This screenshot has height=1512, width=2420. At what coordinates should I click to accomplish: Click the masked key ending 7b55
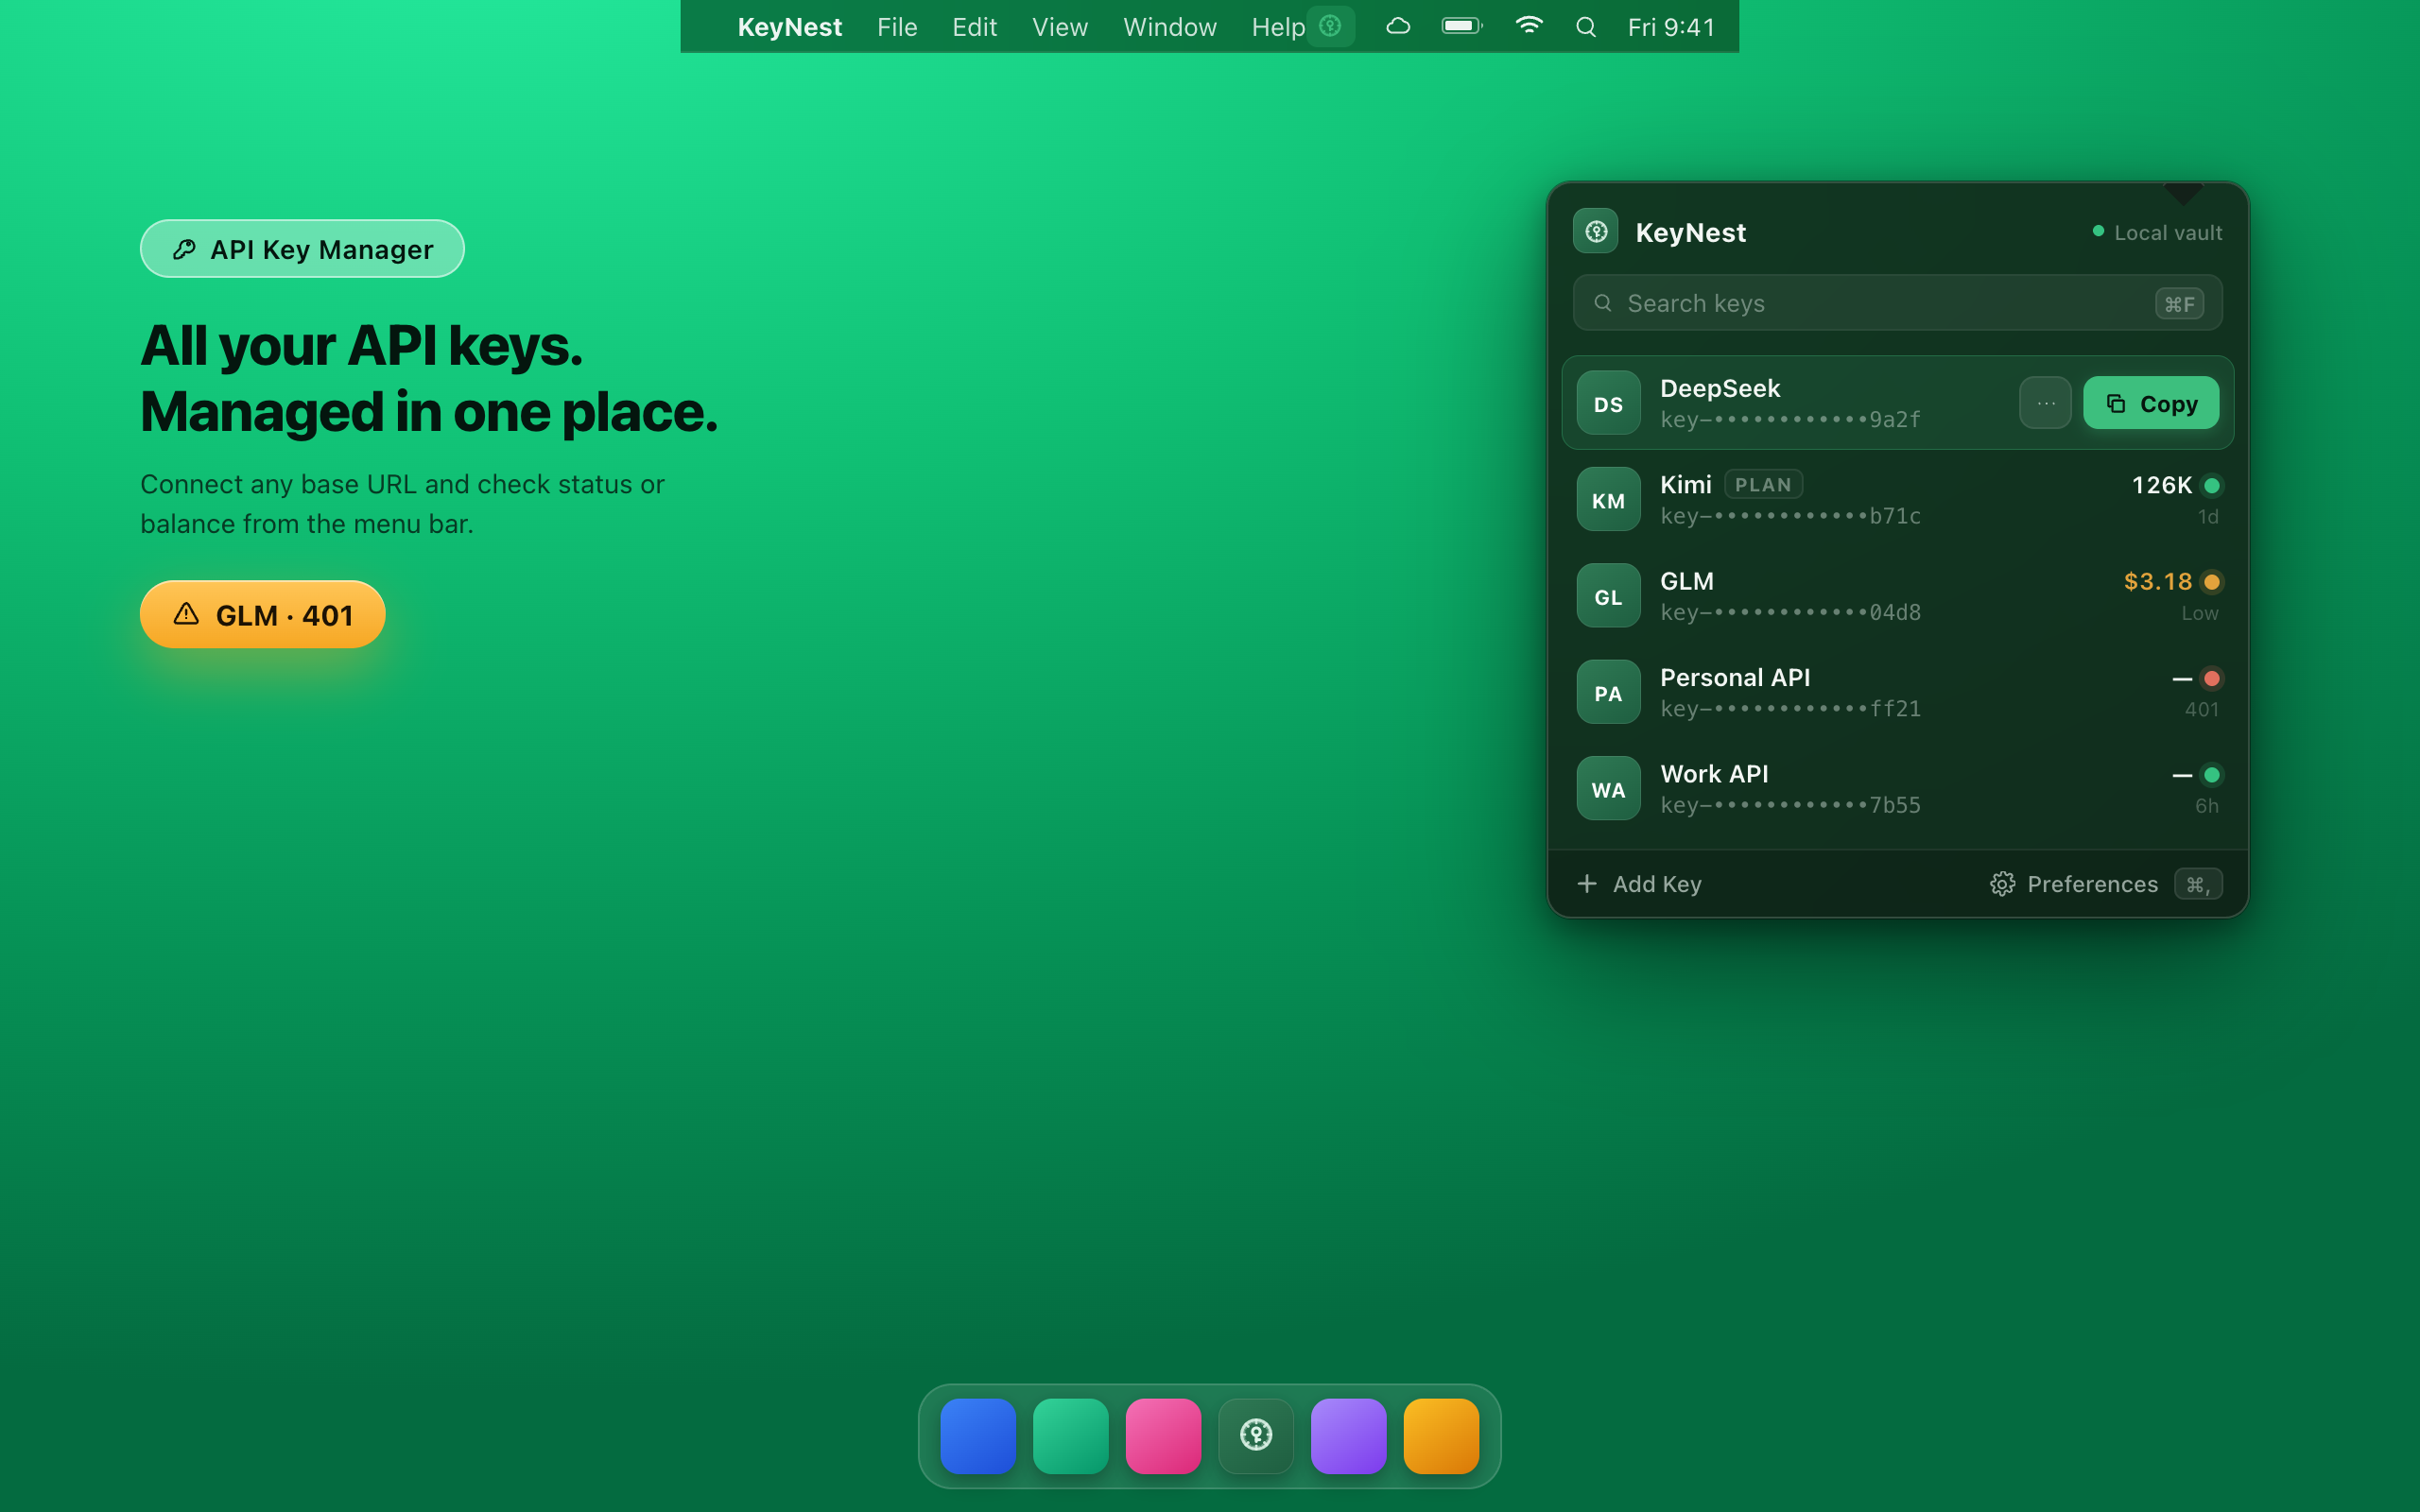(x=1790, y=805)
